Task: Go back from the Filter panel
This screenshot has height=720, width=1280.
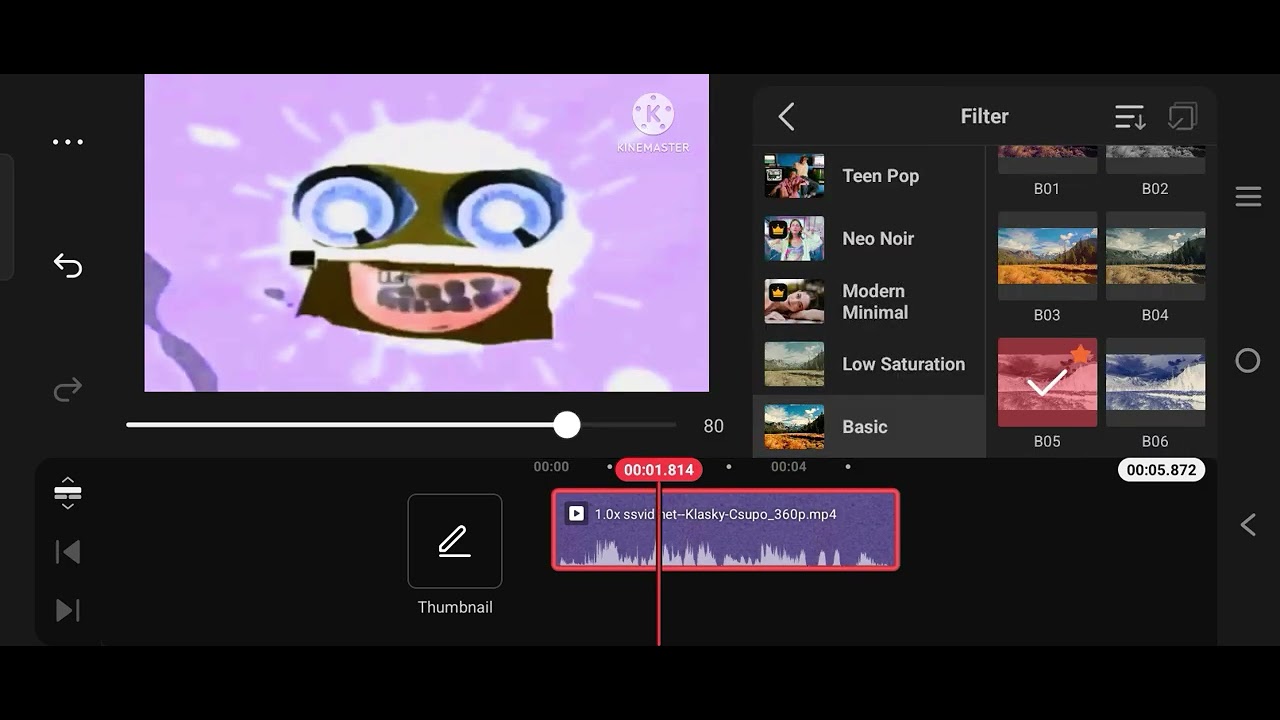Action: coord(787,117)
